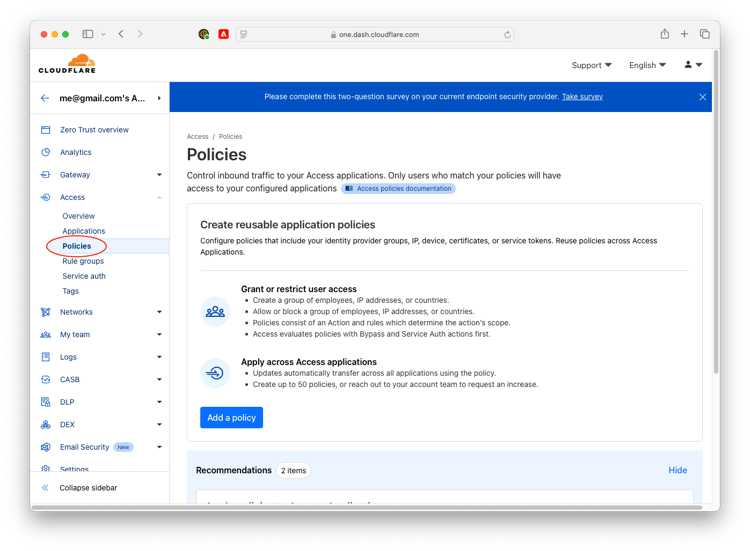Select Applications under Access
This screenshot has width=750, height=551.
(x=84, y=231)
